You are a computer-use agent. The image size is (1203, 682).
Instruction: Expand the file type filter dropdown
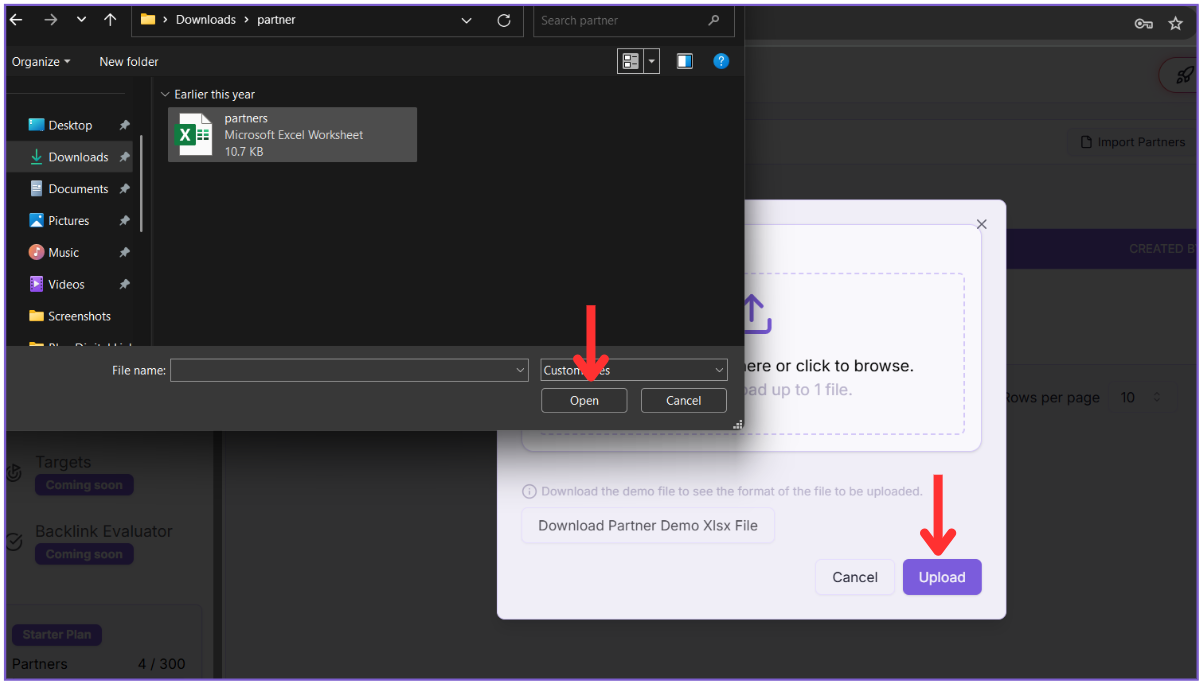point(634,370)
